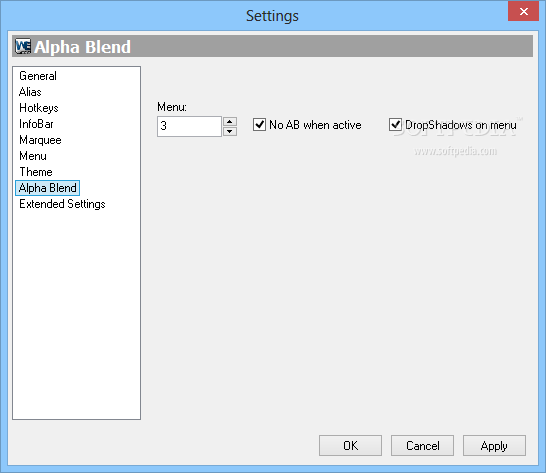Open the Hotkeys settings page
The width and height of the screenshot is (546, 473).
point(39,108)
